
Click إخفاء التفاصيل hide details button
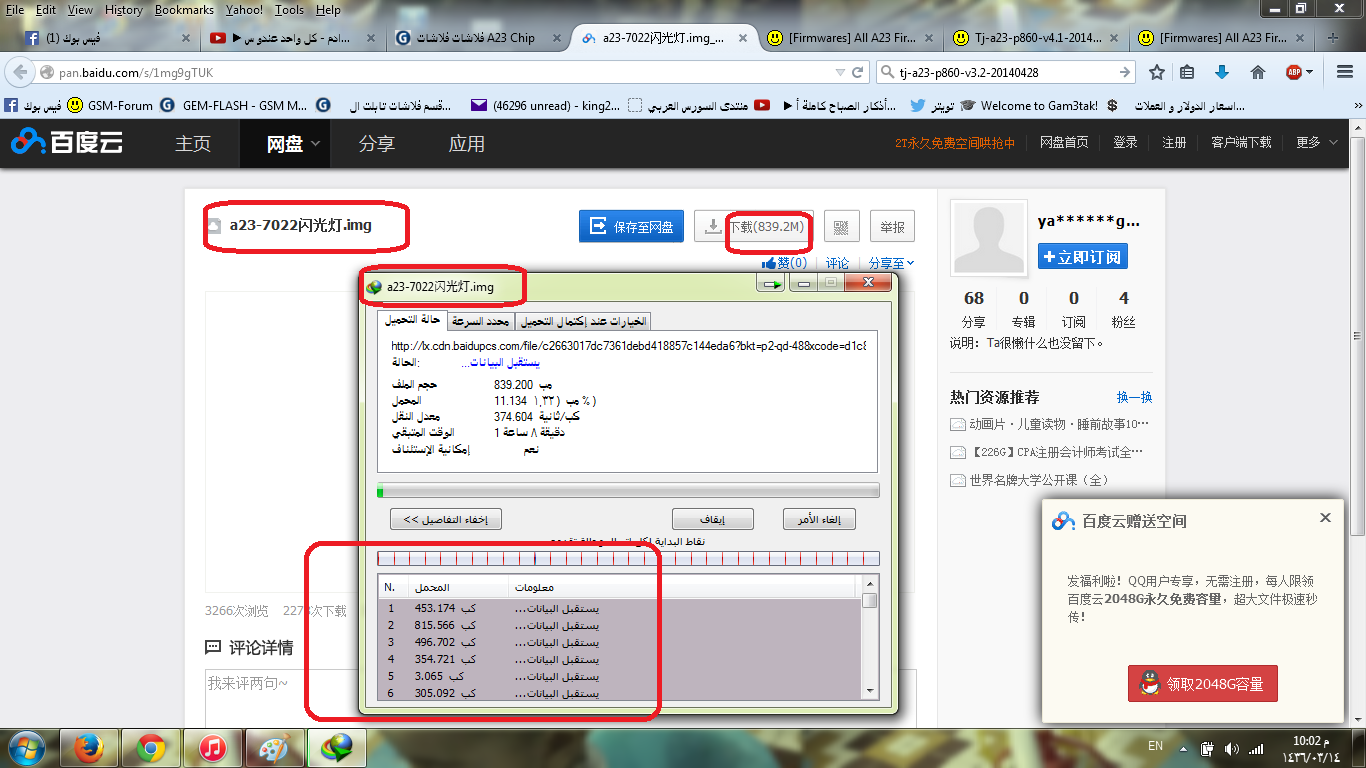coord(446,520)
